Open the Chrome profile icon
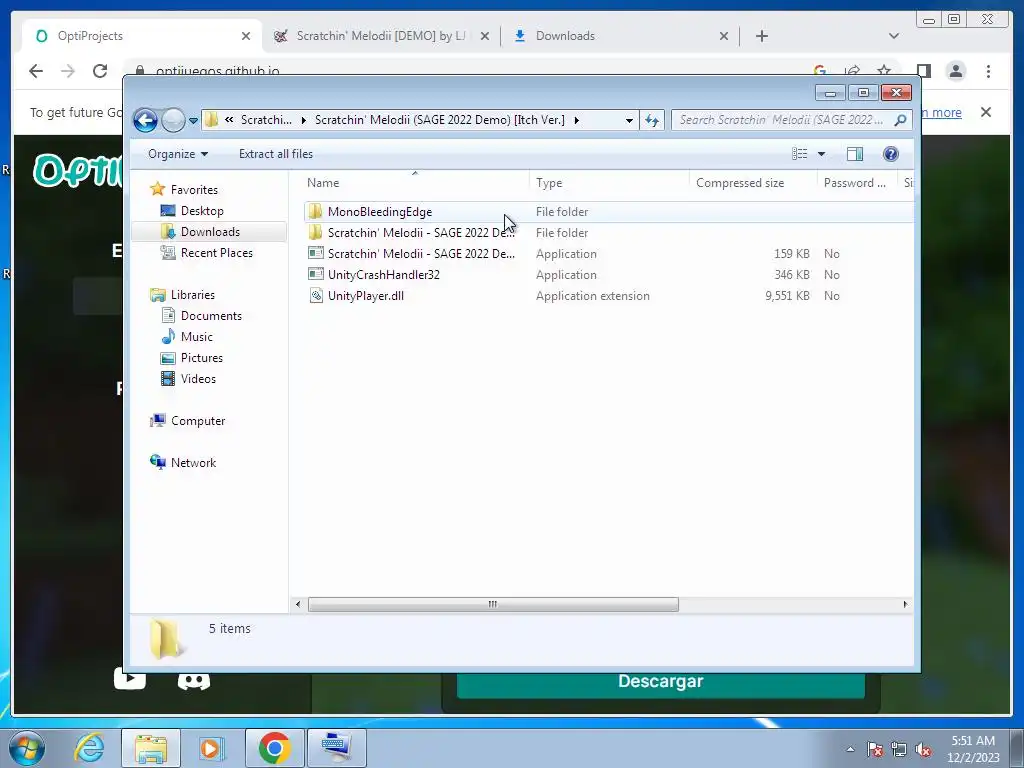Screen dimensions: 1024x768 click(x=956, y=71)
